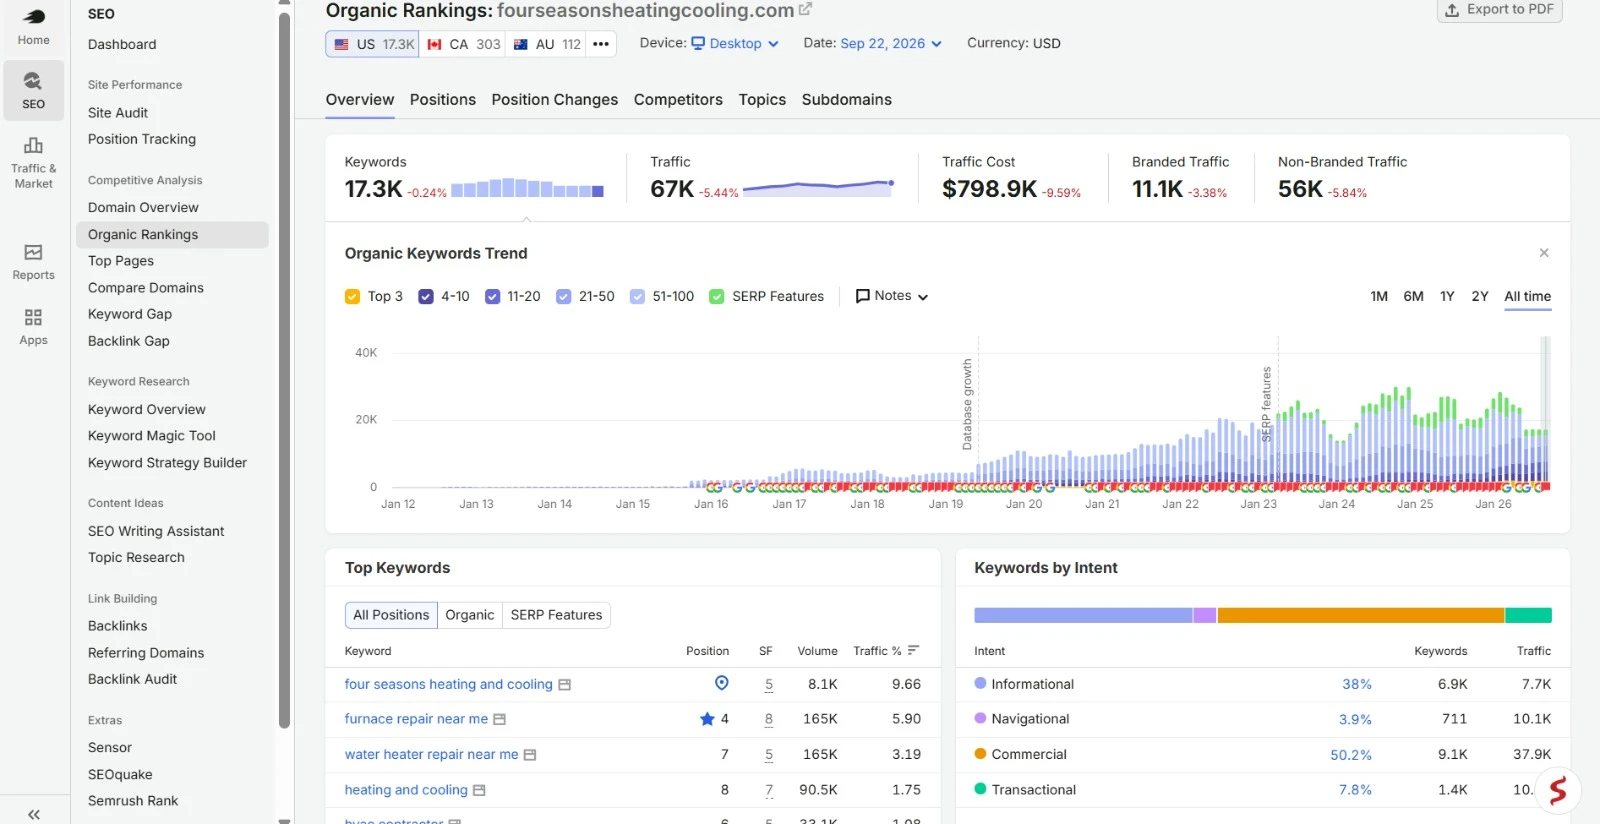The height and width of the screenshot is (824, 1600).
Task: Switch to the Positions tab
Action: (x=442, y=100)
